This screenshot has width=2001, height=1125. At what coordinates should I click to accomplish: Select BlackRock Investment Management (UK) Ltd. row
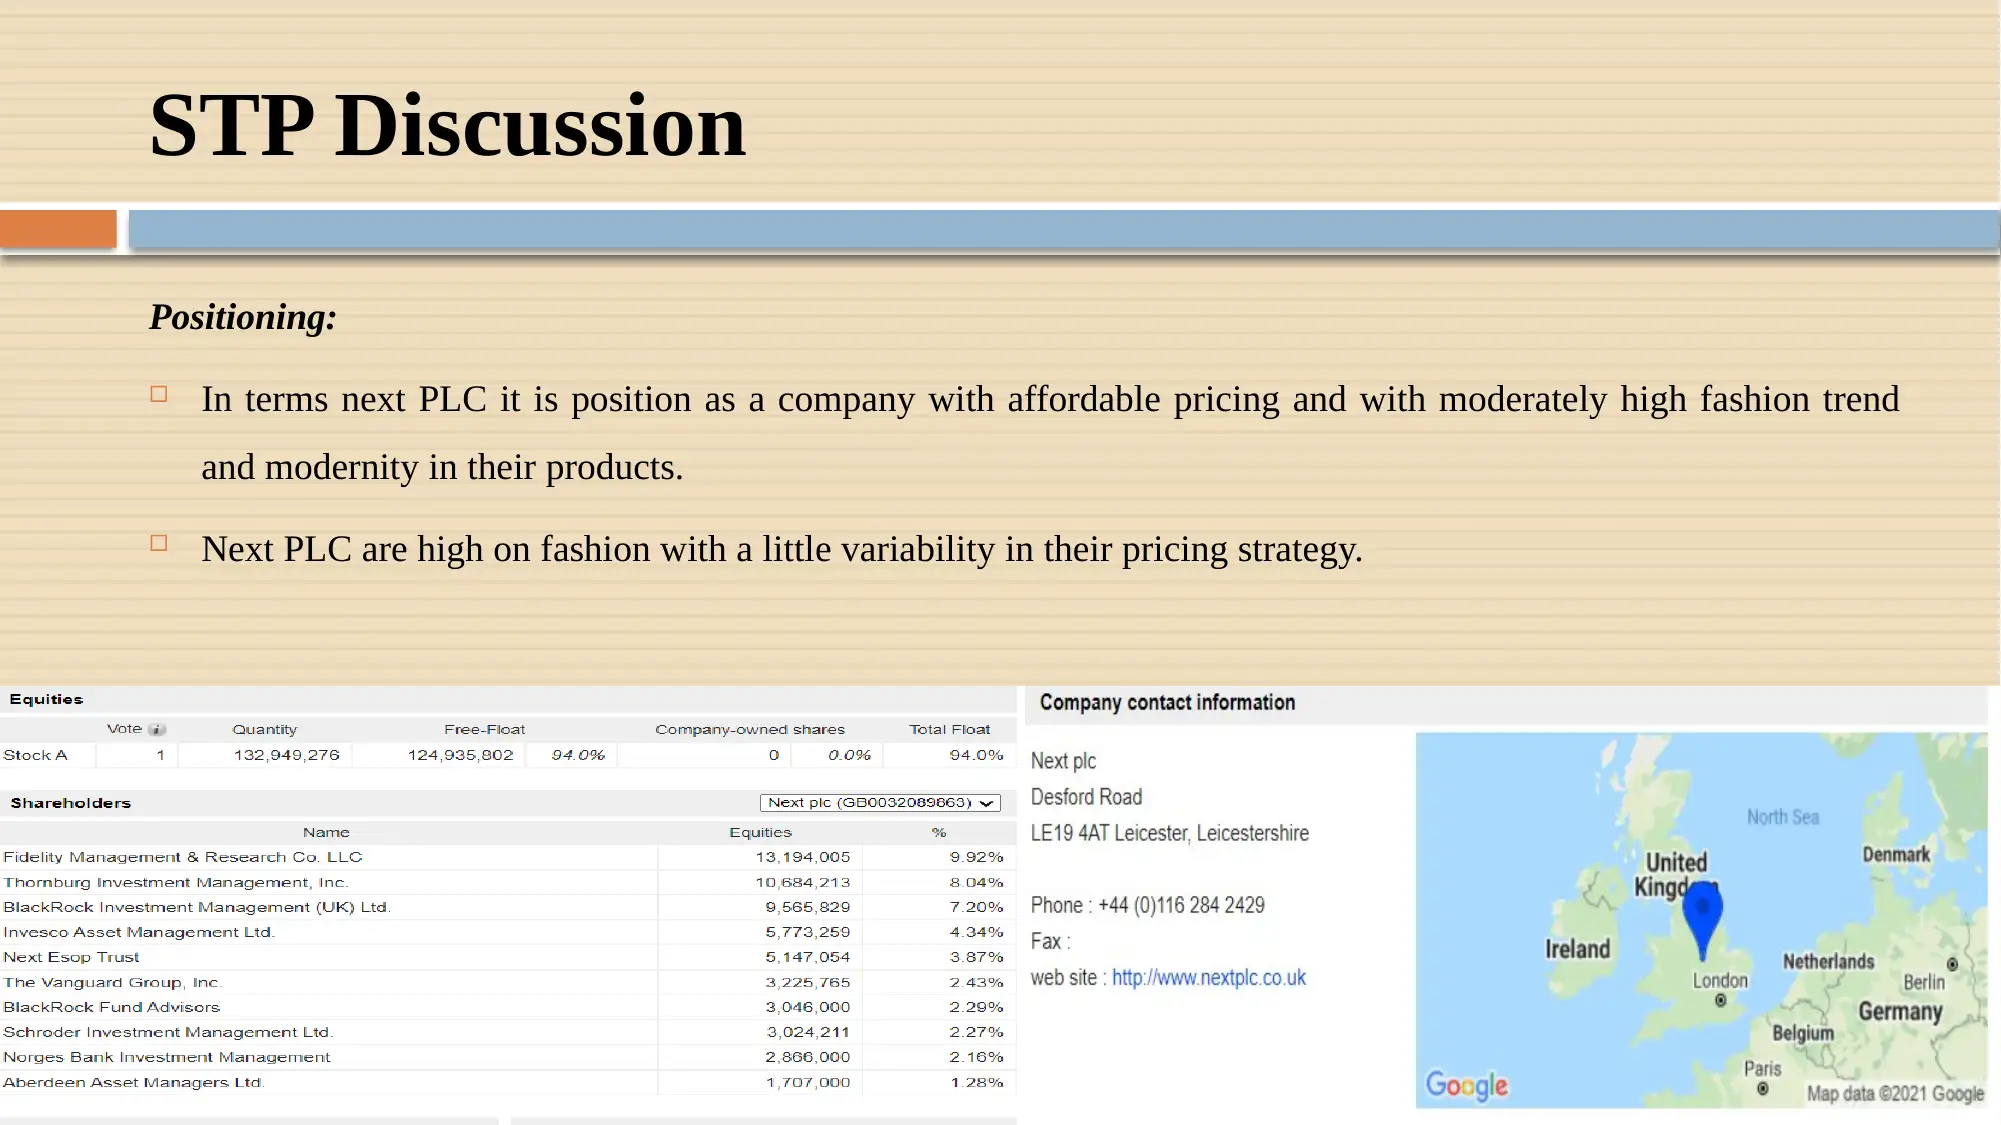pos(508,907)
